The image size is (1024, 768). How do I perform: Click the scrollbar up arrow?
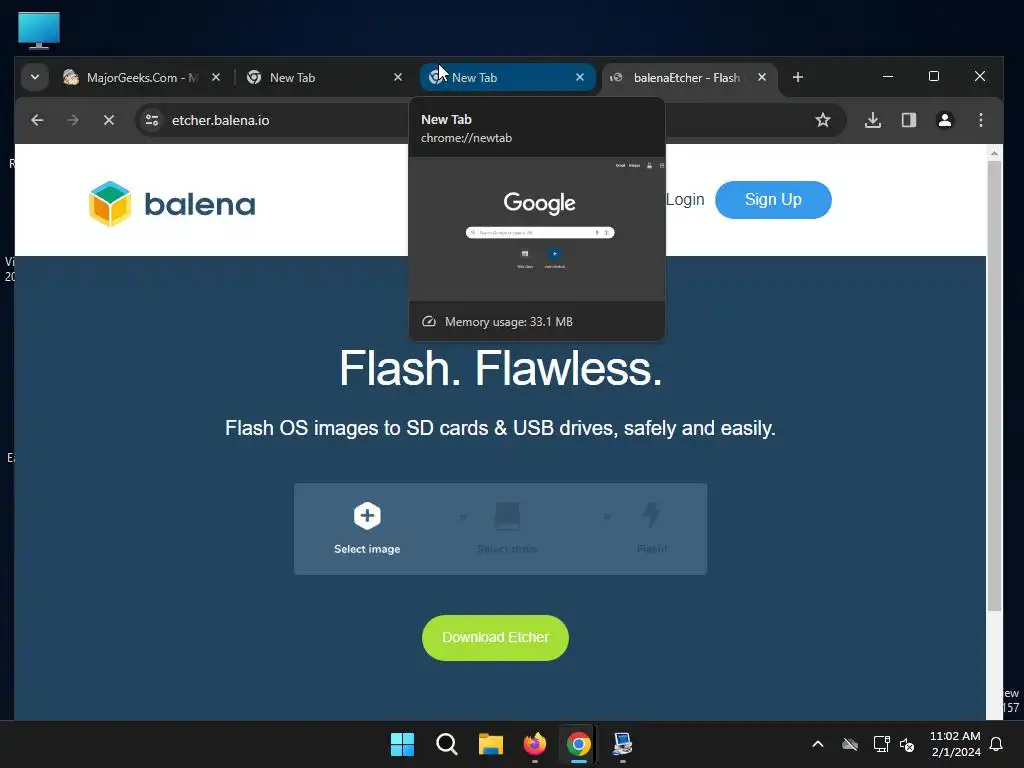994,153
